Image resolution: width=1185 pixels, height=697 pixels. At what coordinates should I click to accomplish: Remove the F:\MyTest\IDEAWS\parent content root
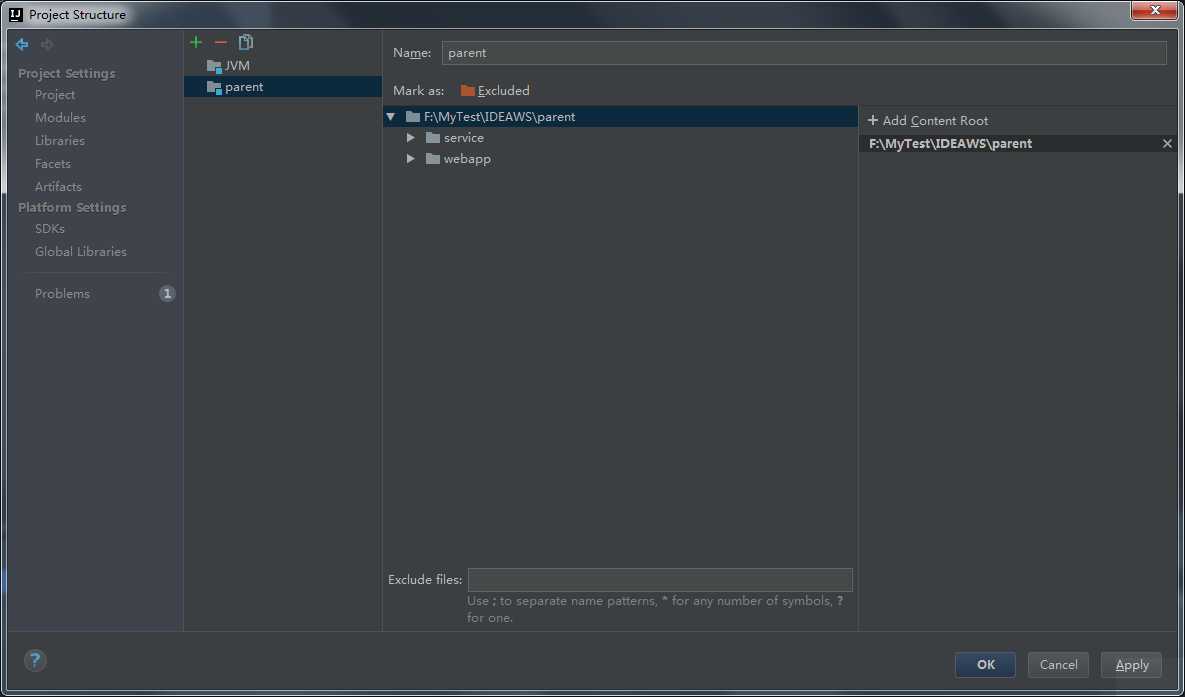coord(1167,144)
